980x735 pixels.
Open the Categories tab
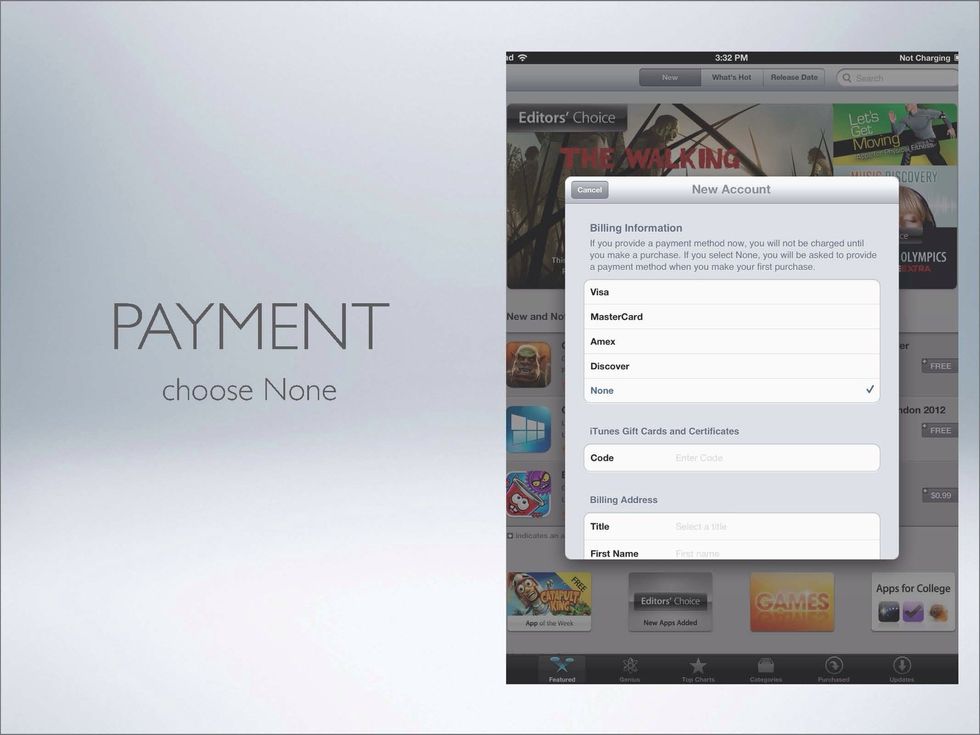point(766,669)
